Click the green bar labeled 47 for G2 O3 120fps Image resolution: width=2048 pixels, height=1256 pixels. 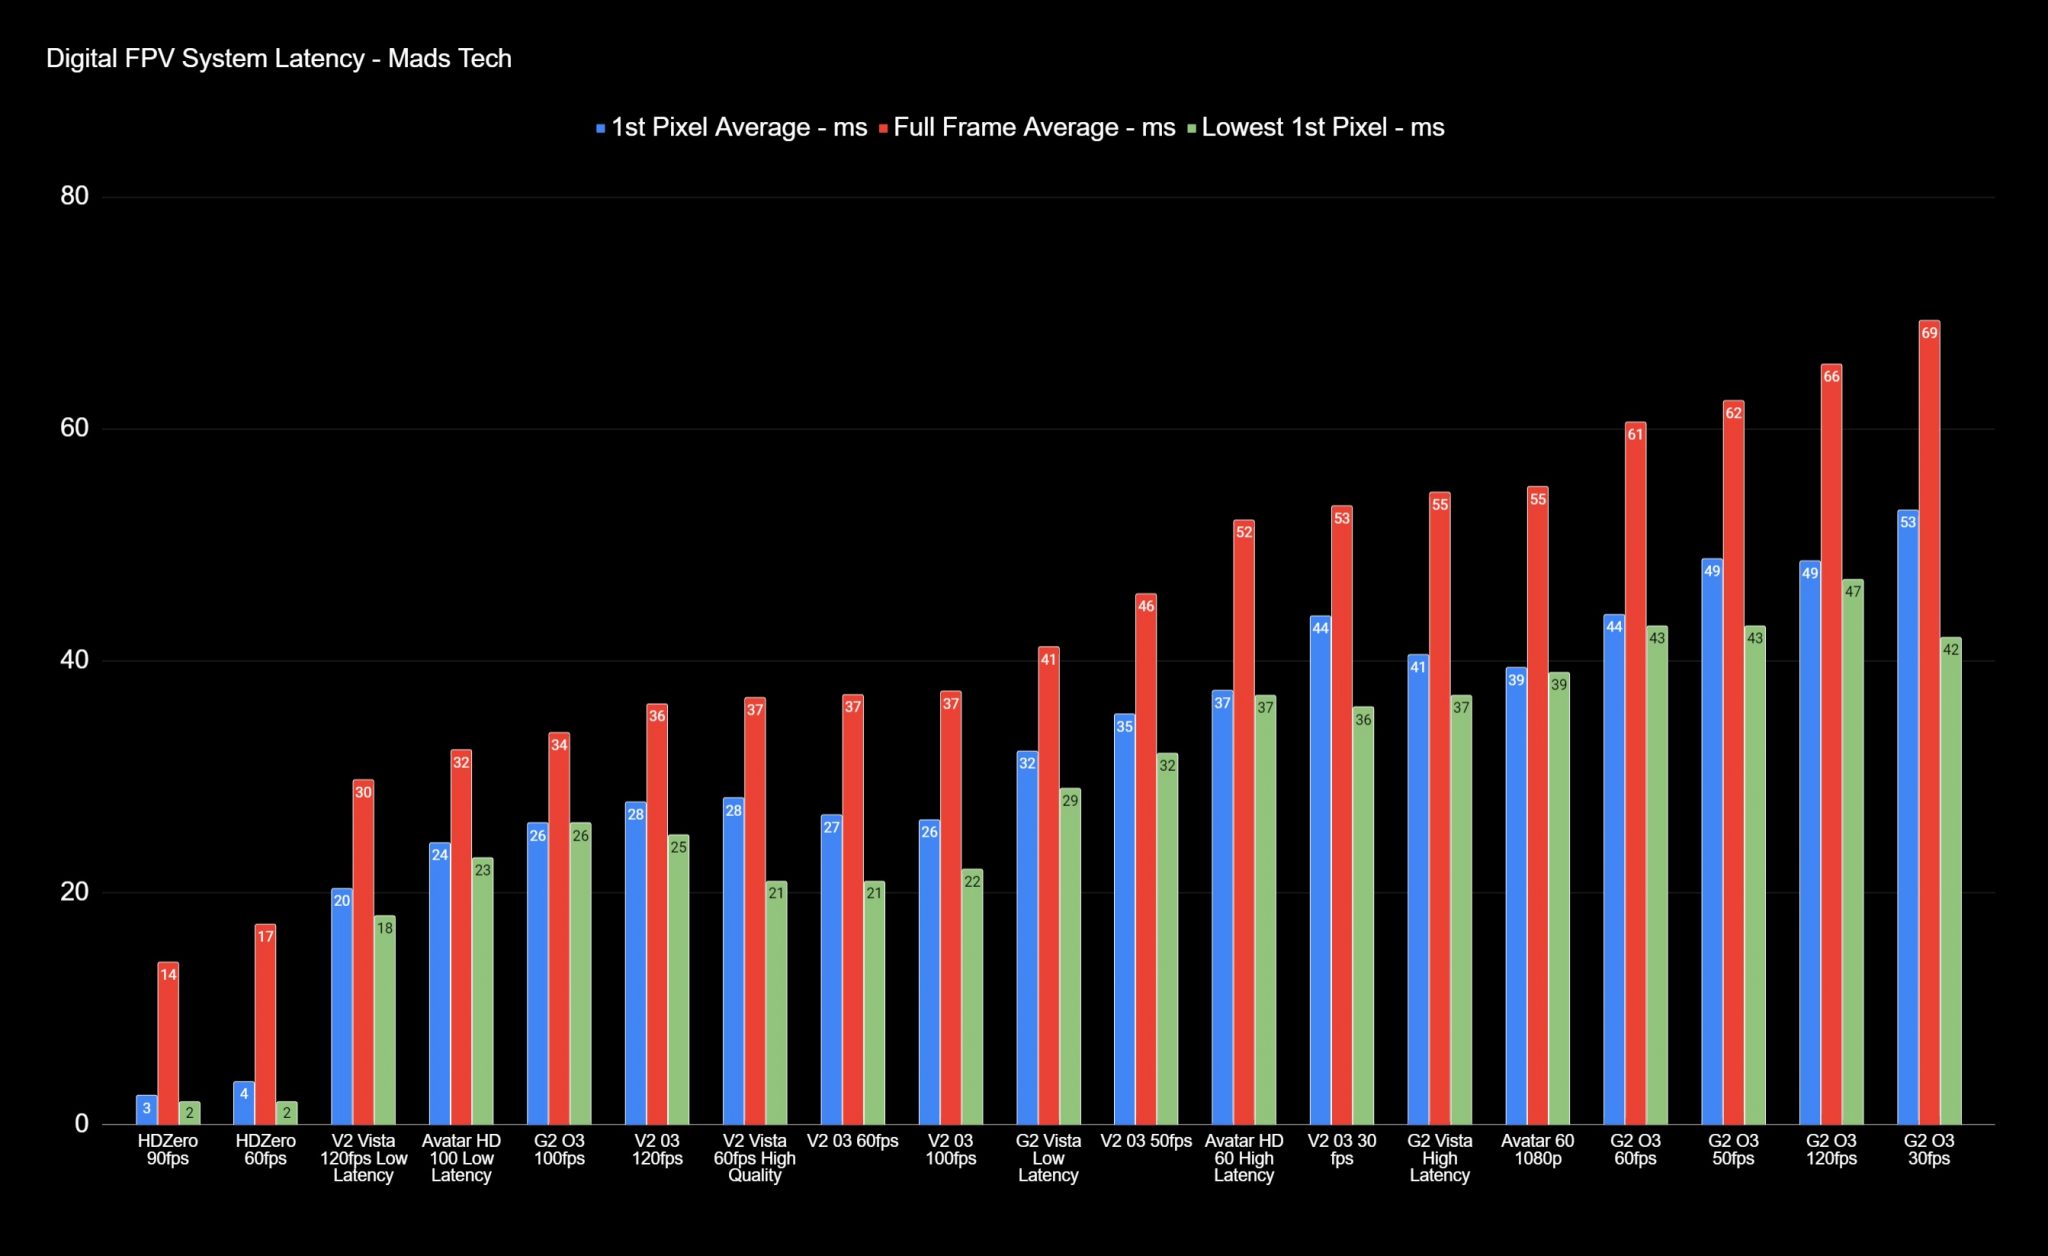coord(1852,850)
